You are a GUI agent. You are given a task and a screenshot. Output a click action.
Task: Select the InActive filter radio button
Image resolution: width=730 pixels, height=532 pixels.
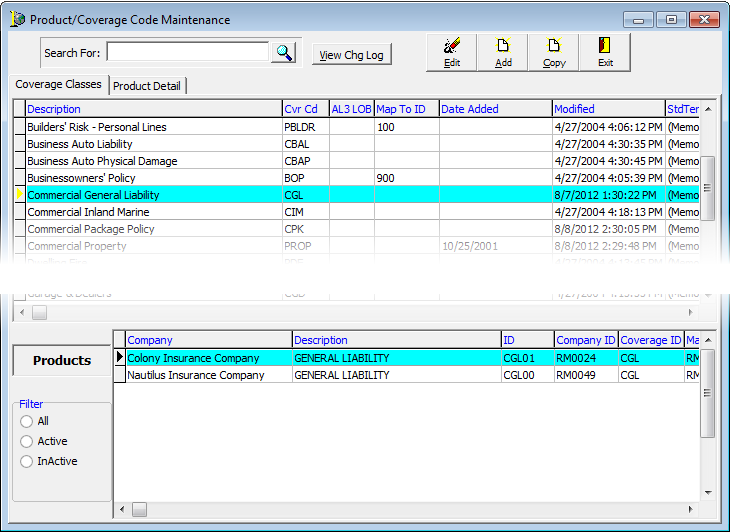coord(27,461)
